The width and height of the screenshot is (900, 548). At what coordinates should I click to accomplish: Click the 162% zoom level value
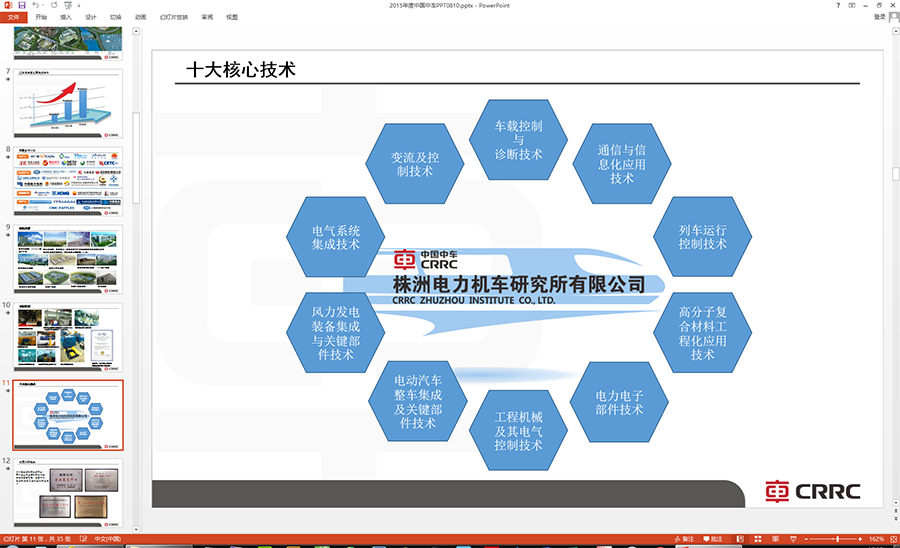click(x=876, y=539)
